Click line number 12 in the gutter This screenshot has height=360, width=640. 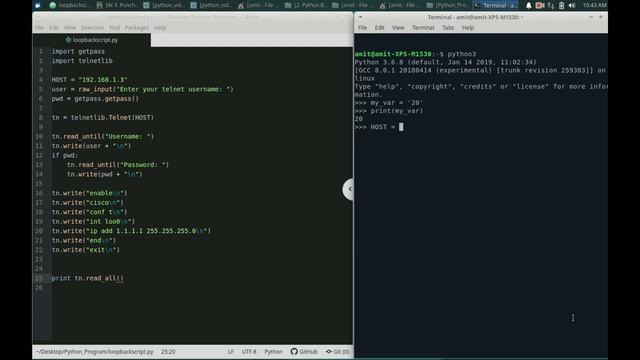(39, 155)
